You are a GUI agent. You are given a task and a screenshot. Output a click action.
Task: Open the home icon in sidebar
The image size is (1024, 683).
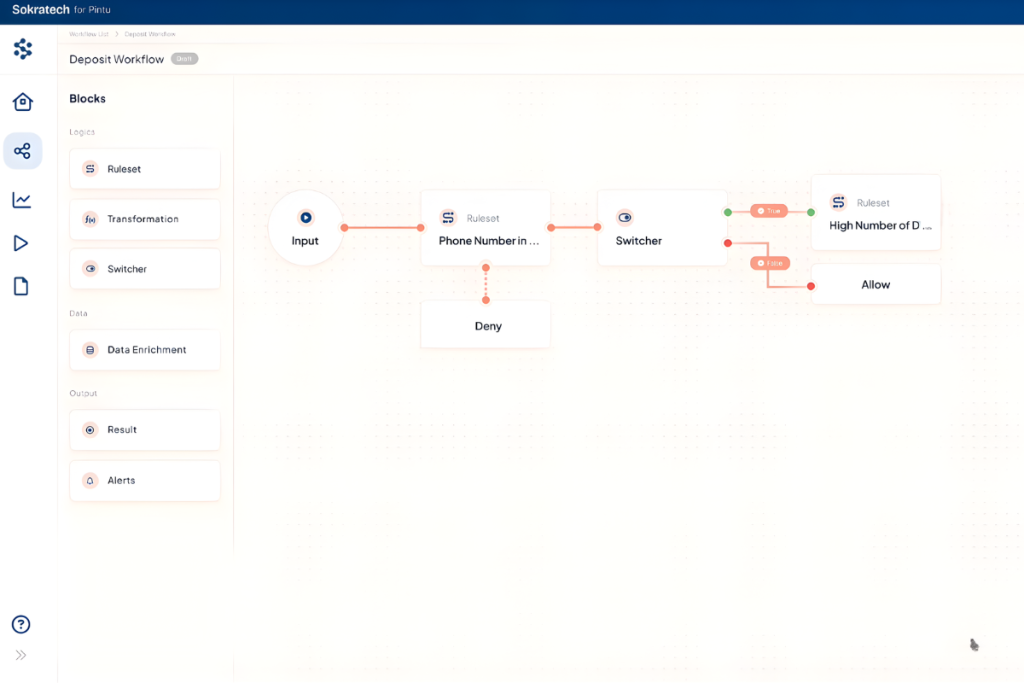(23, 101)
